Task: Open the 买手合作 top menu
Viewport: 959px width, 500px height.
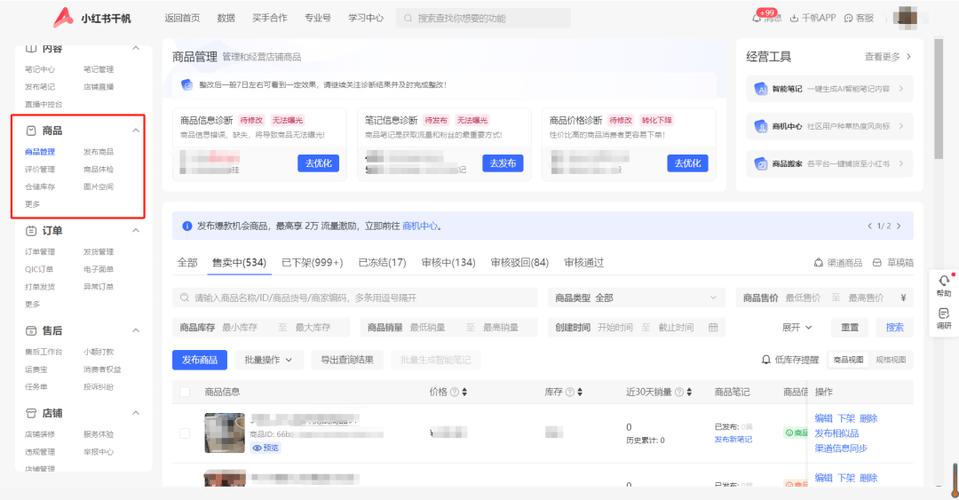Action: click(x=270, y=18)
